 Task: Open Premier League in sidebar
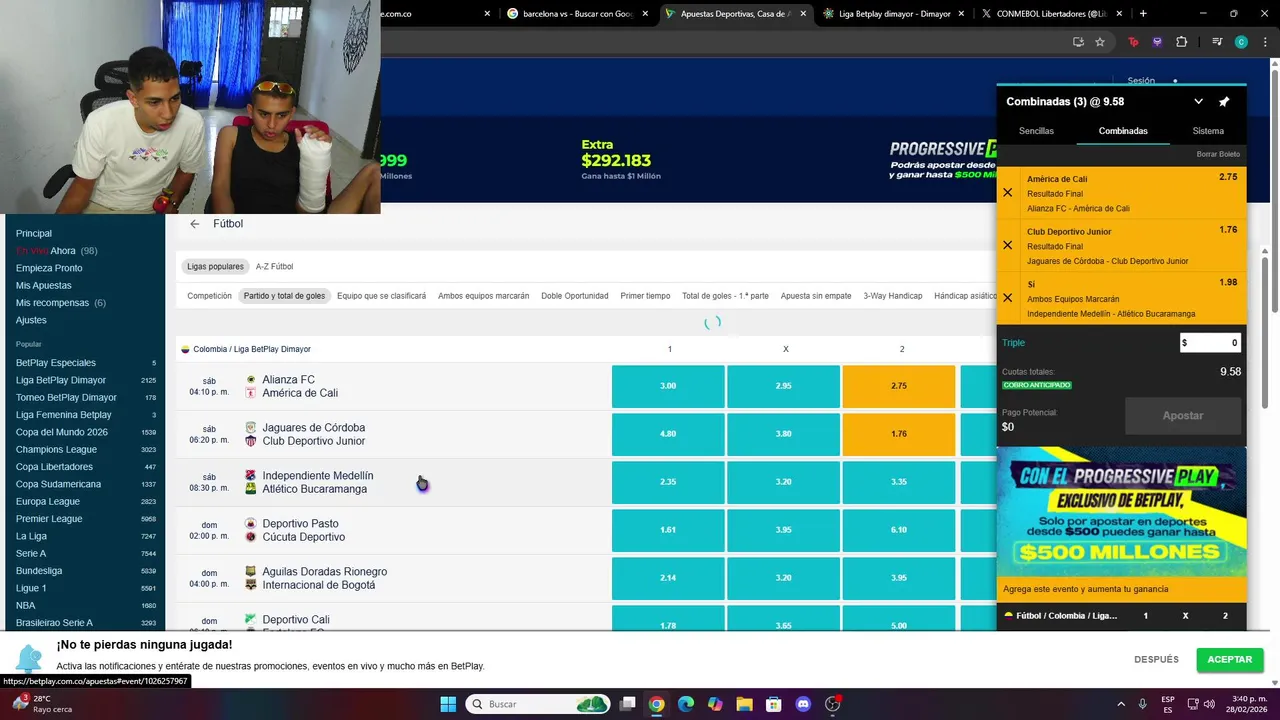click(x=49, y=519)
